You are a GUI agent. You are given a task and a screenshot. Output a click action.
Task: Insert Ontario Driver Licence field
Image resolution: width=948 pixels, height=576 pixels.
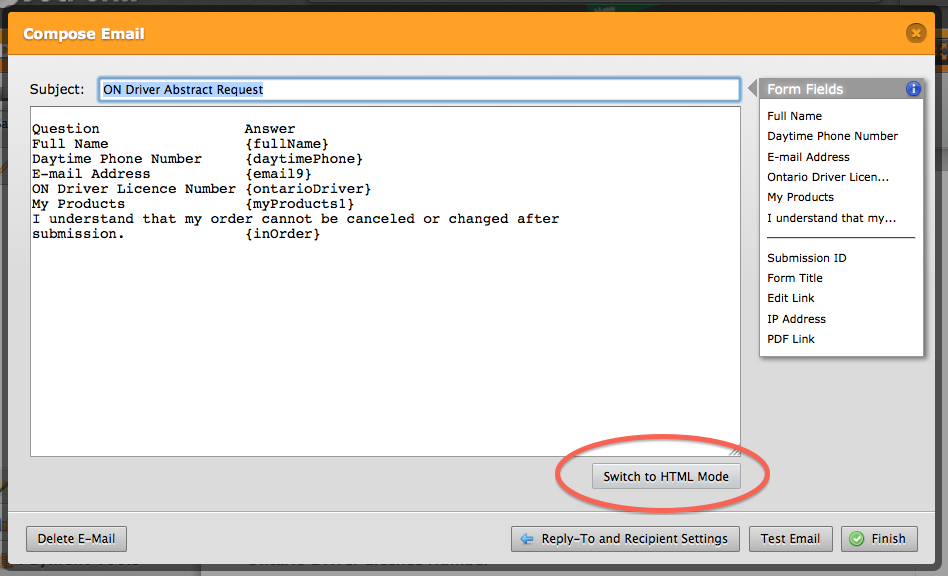pyautogui.click(x=827, y=177)
